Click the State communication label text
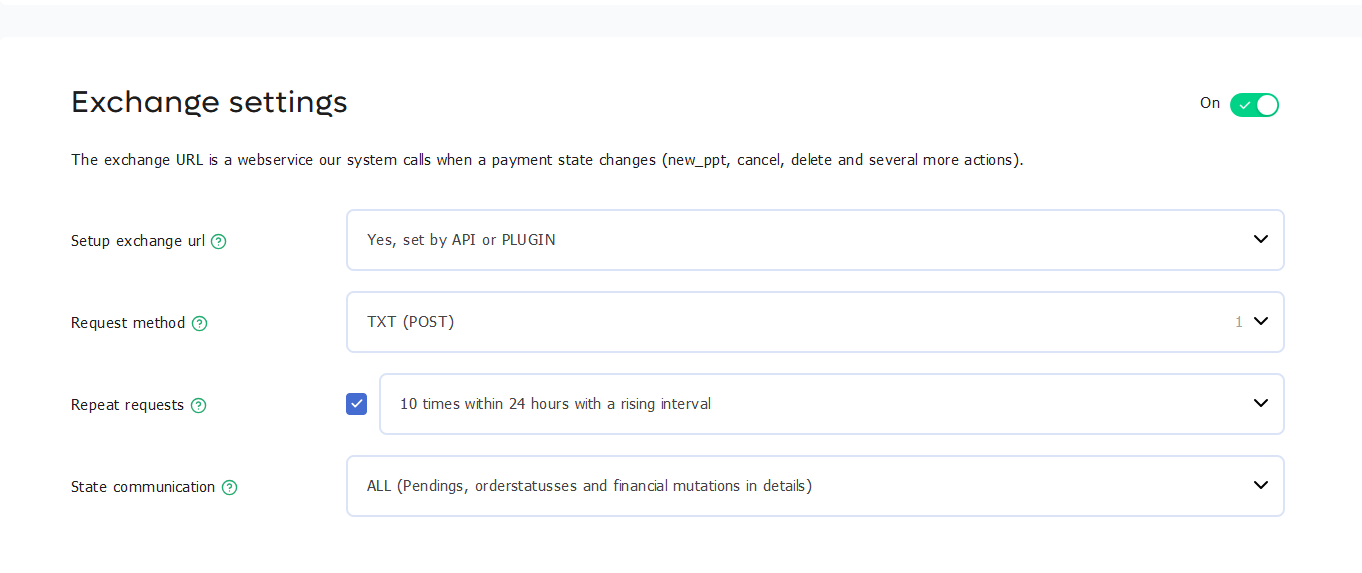1362x573 pixels. [143, 487]
